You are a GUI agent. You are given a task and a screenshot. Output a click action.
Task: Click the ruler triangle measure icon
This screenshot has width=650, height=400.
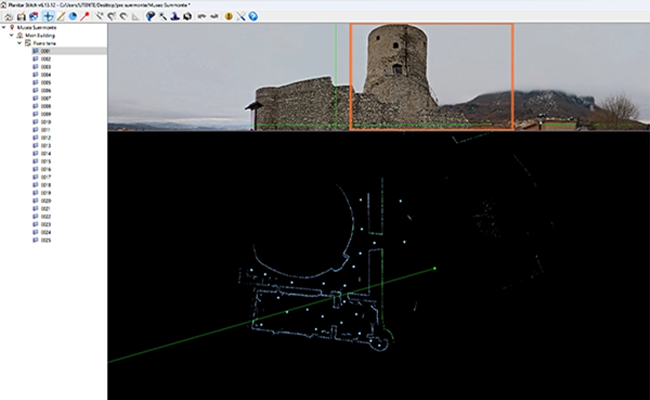(135, 16)
